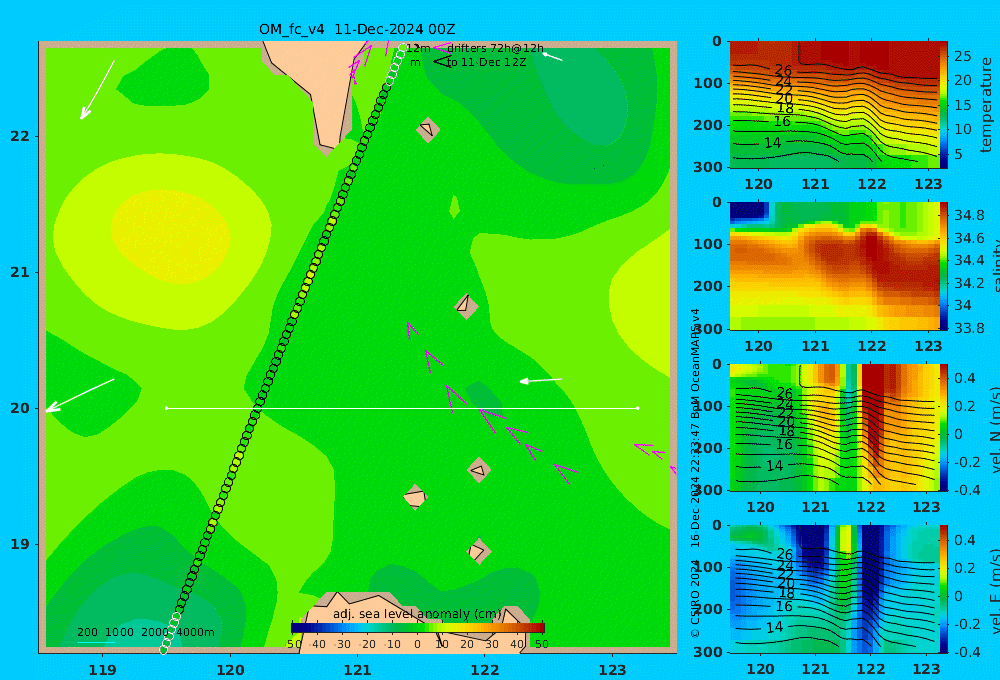The image size is (1000, 680).
Task: Click the yellow high sea-level anomaly near 21.3°N
Action: 170,235
